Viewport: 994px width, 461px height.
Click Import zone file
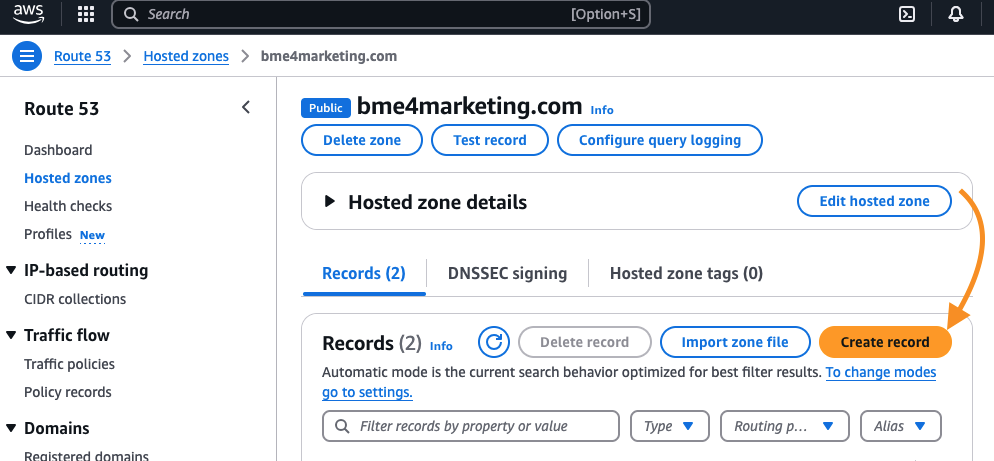pos(735,342)
